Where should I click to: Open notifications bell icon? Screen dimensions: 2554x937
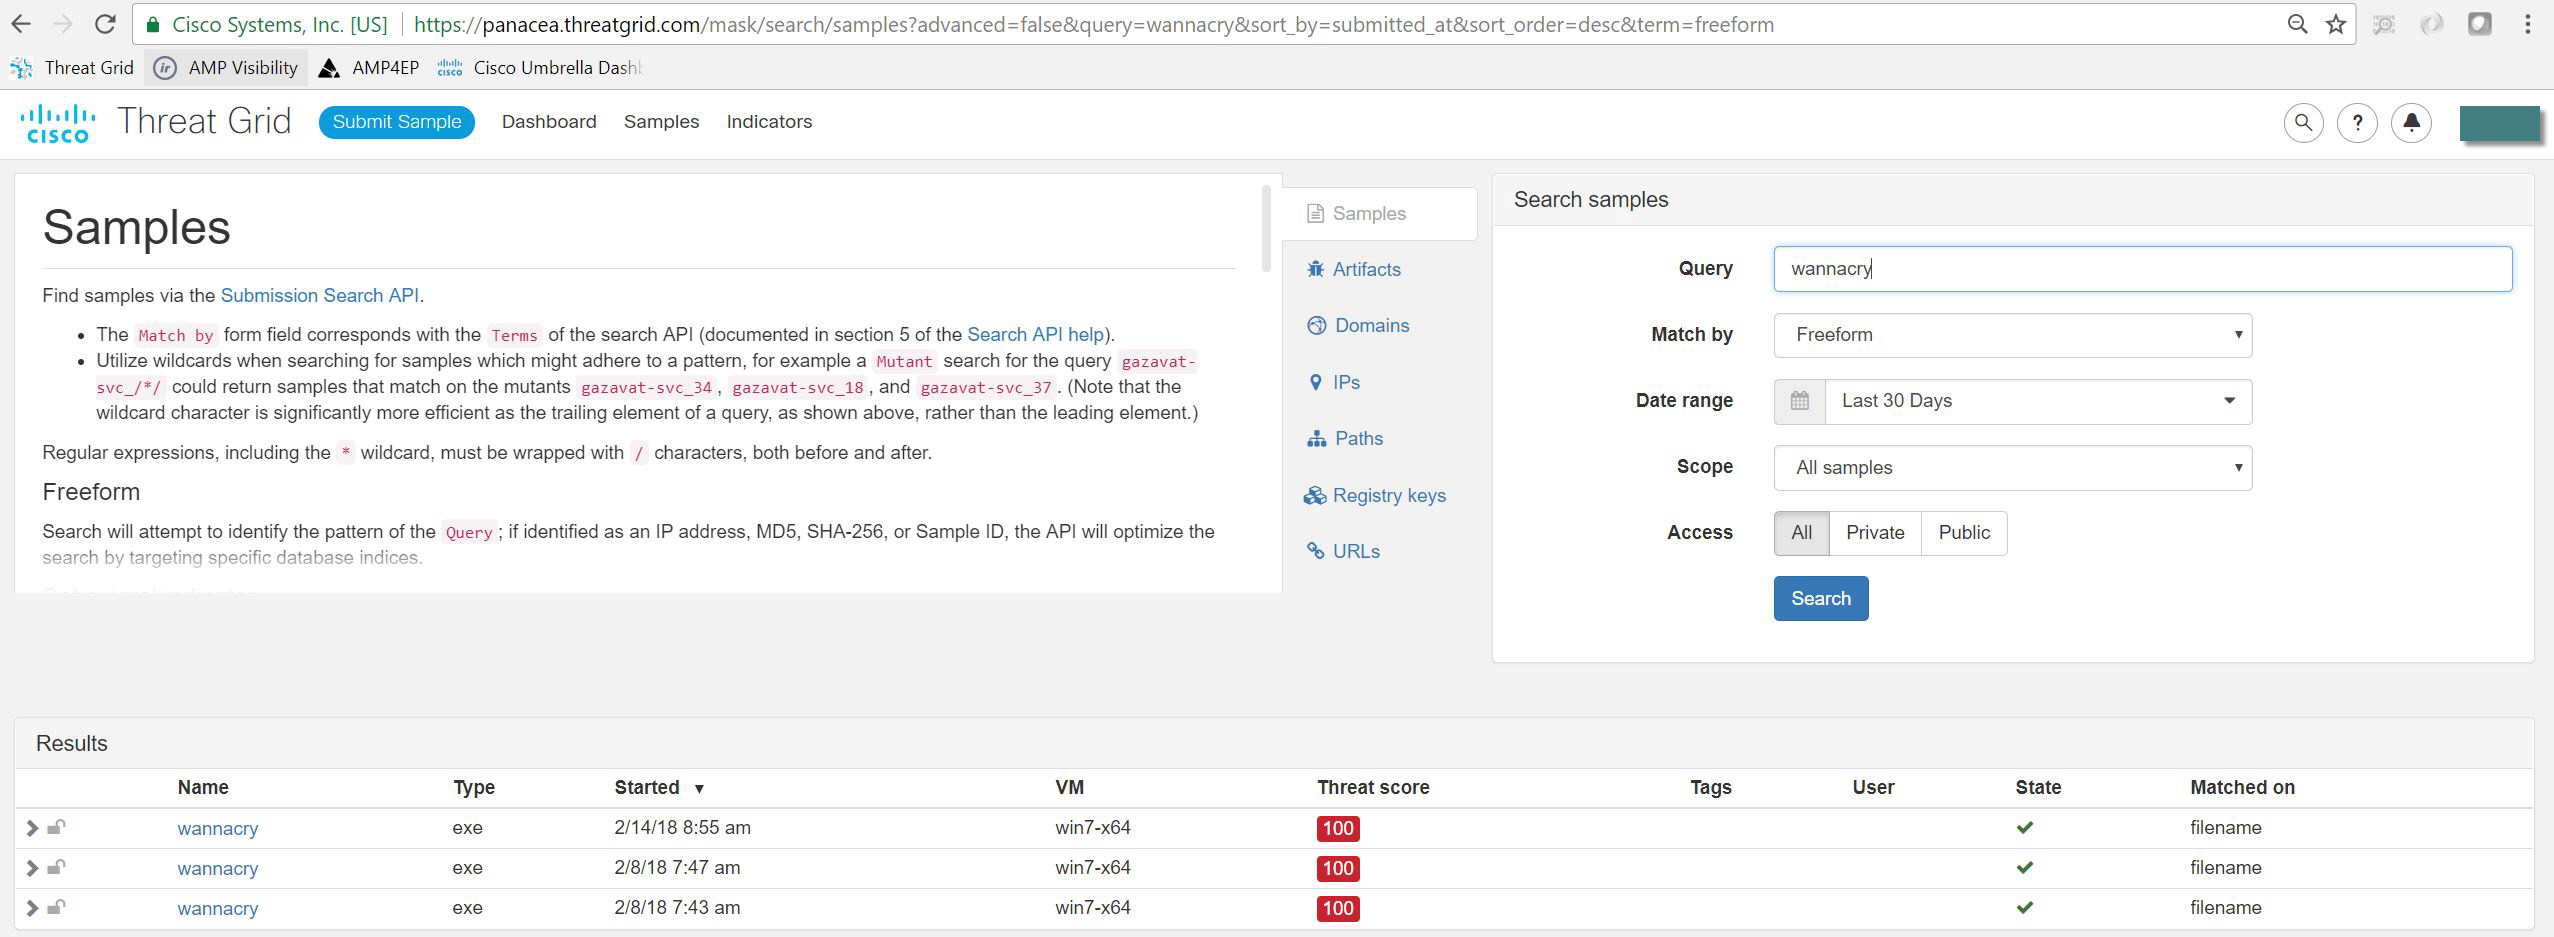point(2411,123)
